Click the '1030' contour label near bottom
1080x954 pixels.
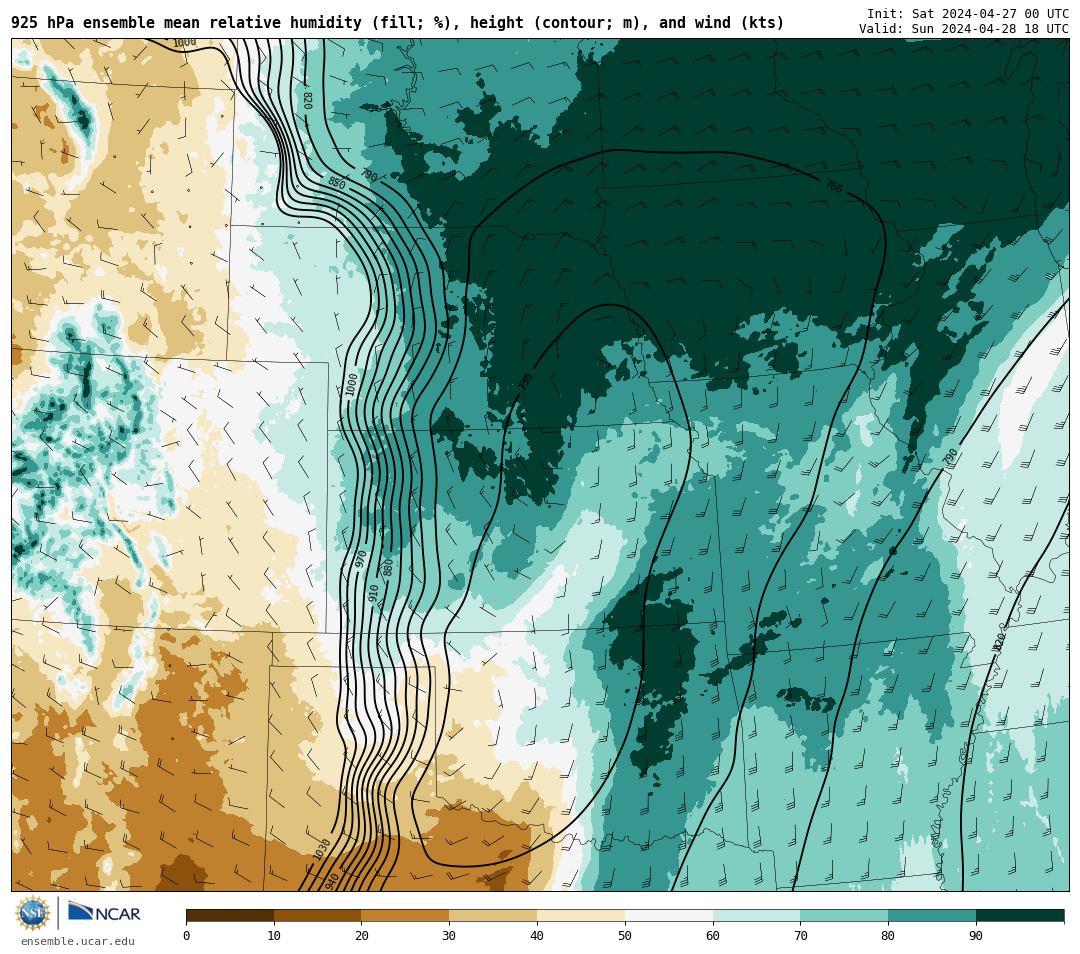pos(322,849)
